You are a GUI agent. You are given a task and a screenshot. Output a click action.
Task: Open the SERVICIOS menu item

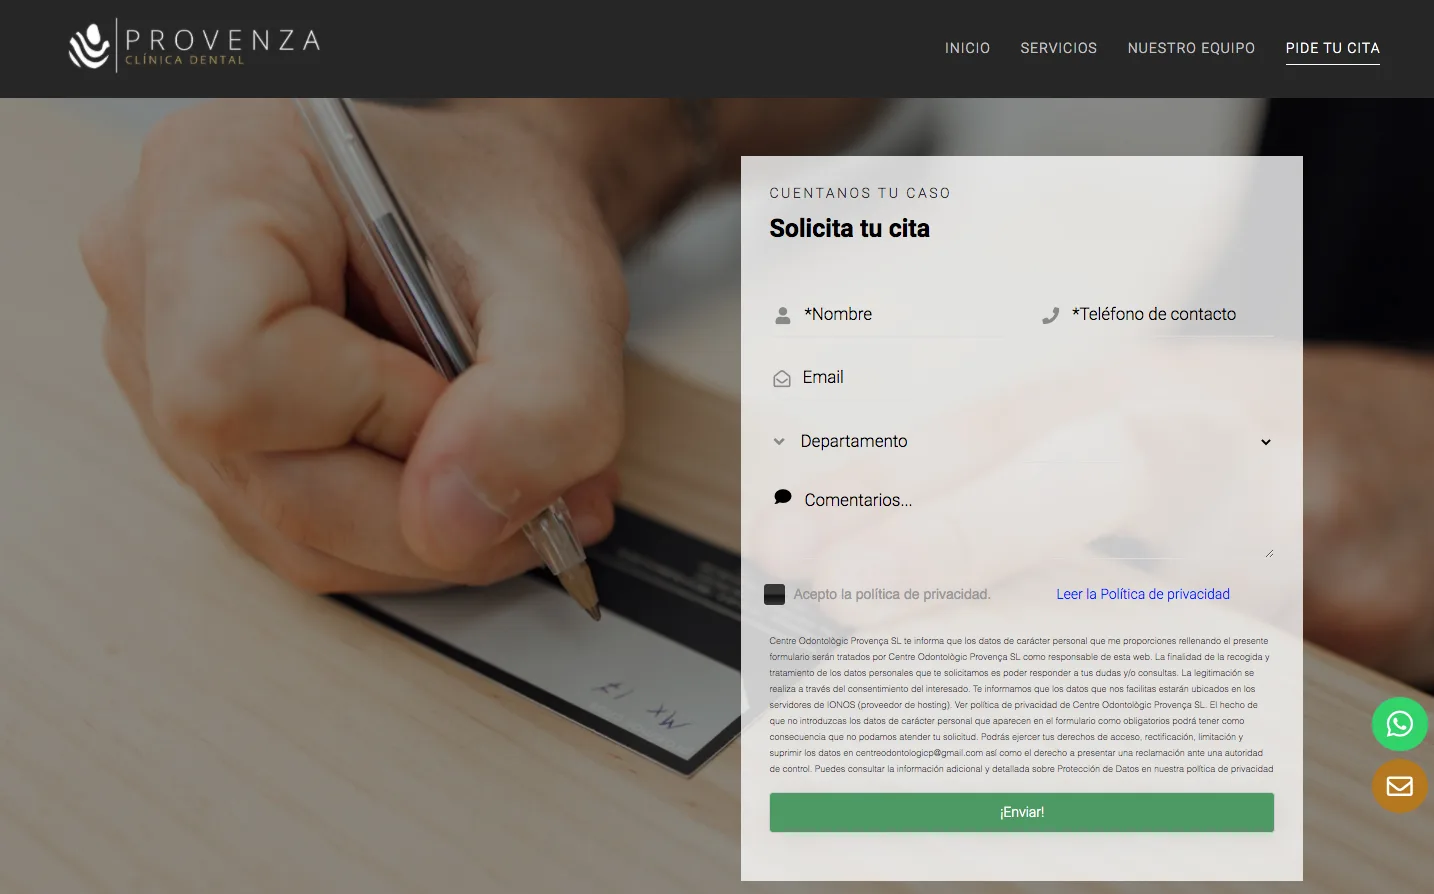click(x=1058, y=48)
